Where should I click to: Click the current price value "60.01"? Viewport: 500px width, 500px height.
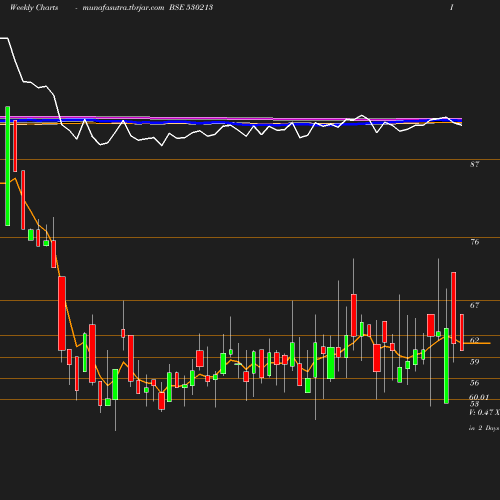(x=479, y=397)
